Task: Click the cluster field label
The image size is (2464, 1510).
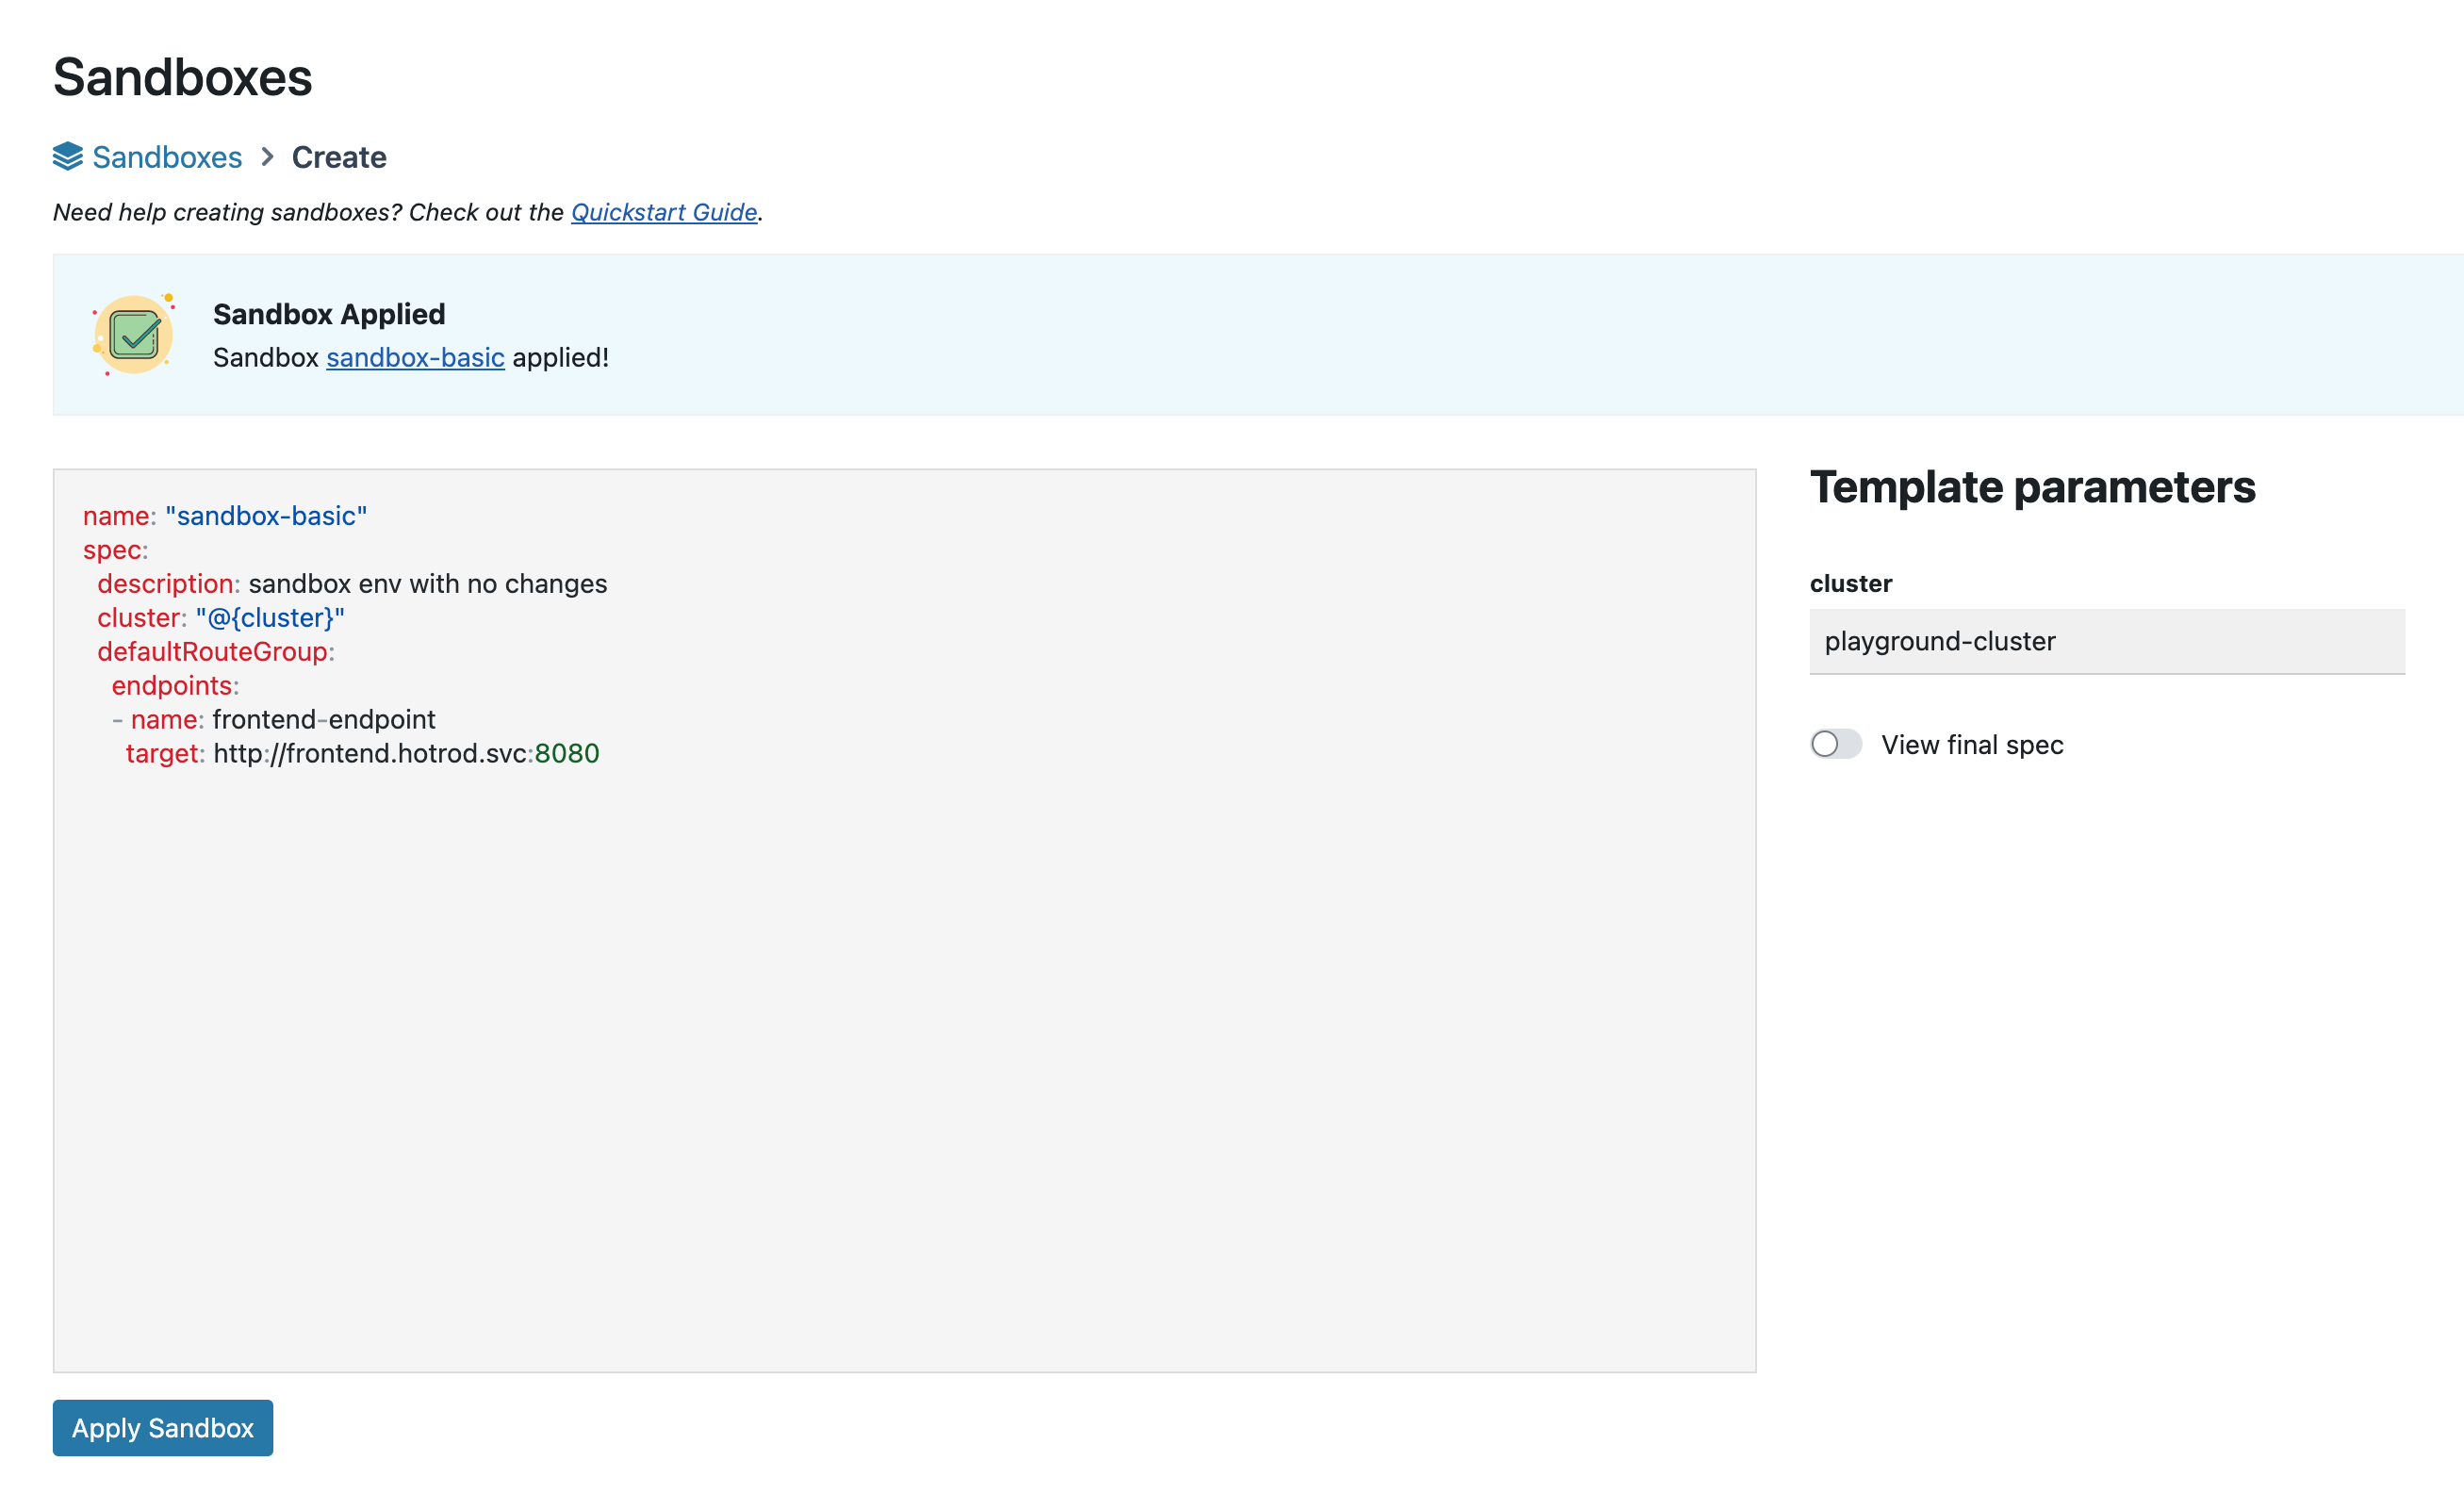Action: pos(1851,583)
